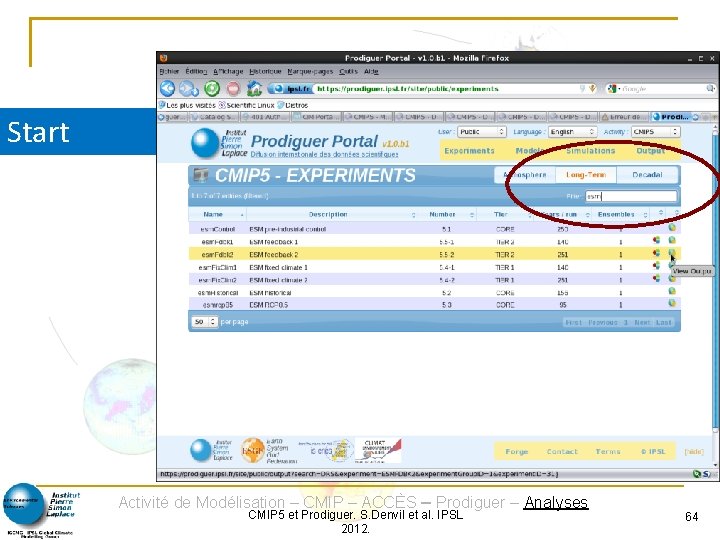Switch to the Atmosphere tab
This screenshot has height=540, width=720.
coord(524,175)
